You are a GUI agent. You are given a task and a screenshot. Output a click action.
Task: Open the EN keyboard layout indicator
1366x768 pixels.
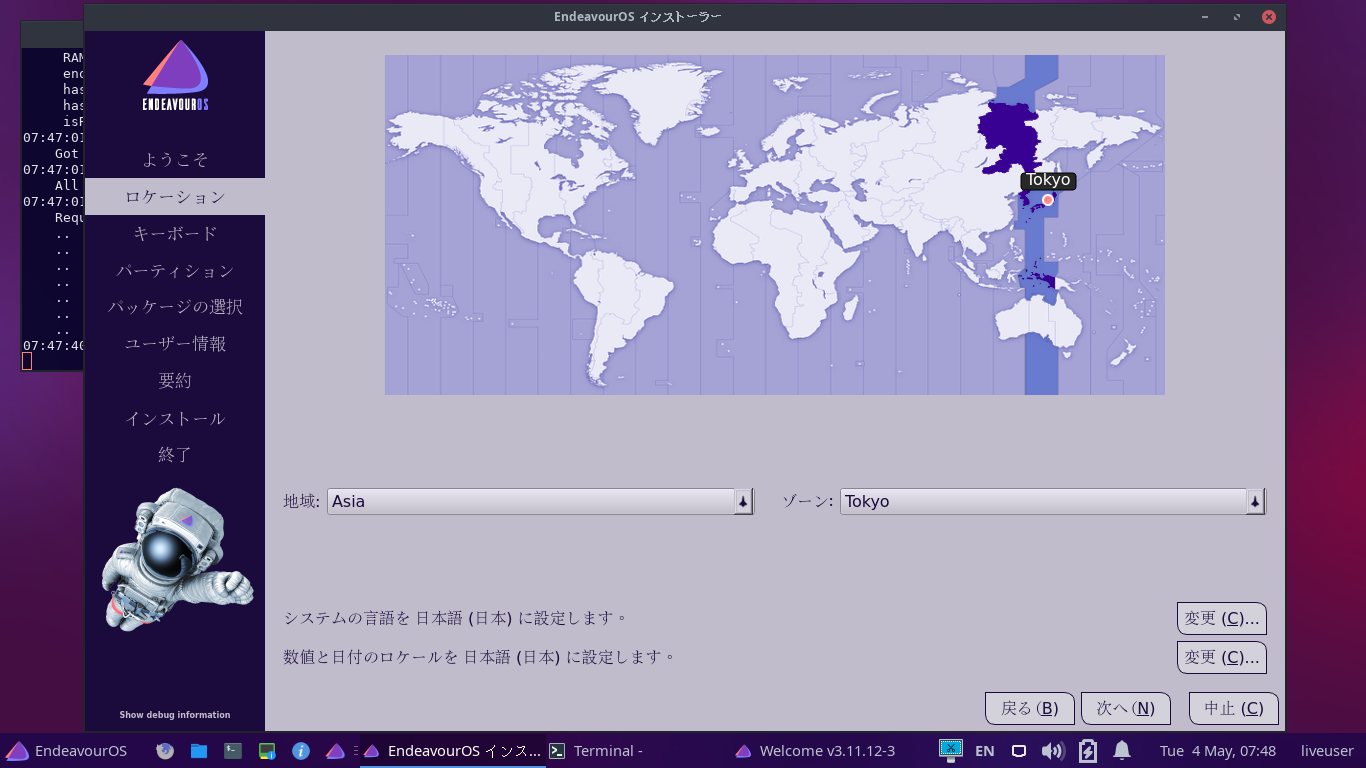click(984, 751)
